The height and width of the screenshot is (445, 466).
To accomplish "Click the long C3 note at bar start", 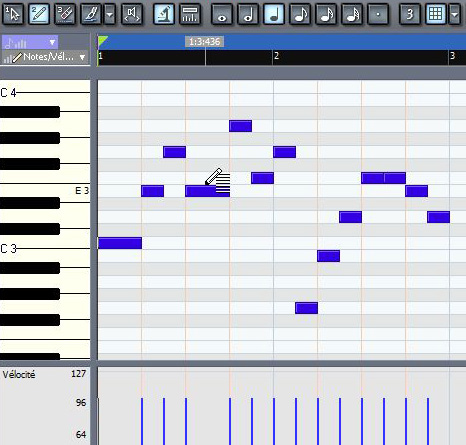I will pos(120,243).
